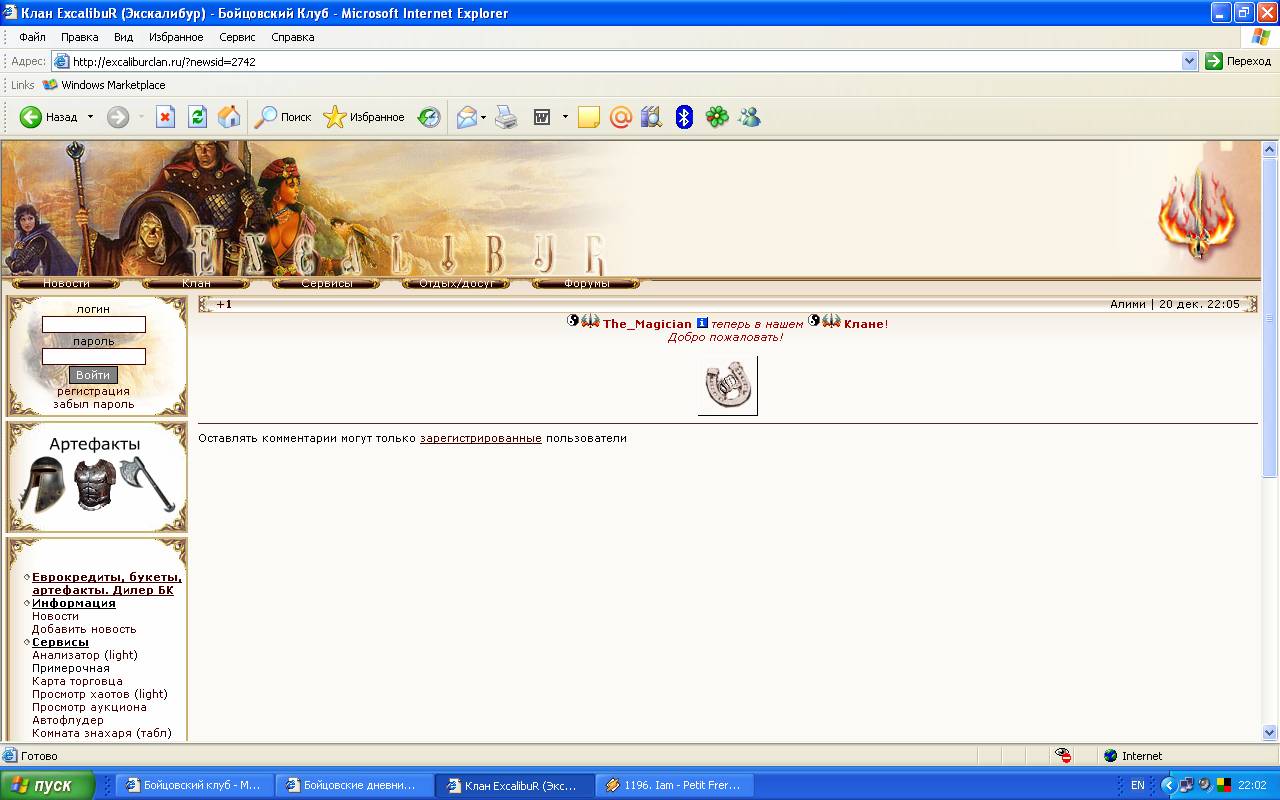Screen dimensions: 1280x800
Task: Switch to 1196. Iam - Petit Frer taskbar item
Action: click(673, 785)
